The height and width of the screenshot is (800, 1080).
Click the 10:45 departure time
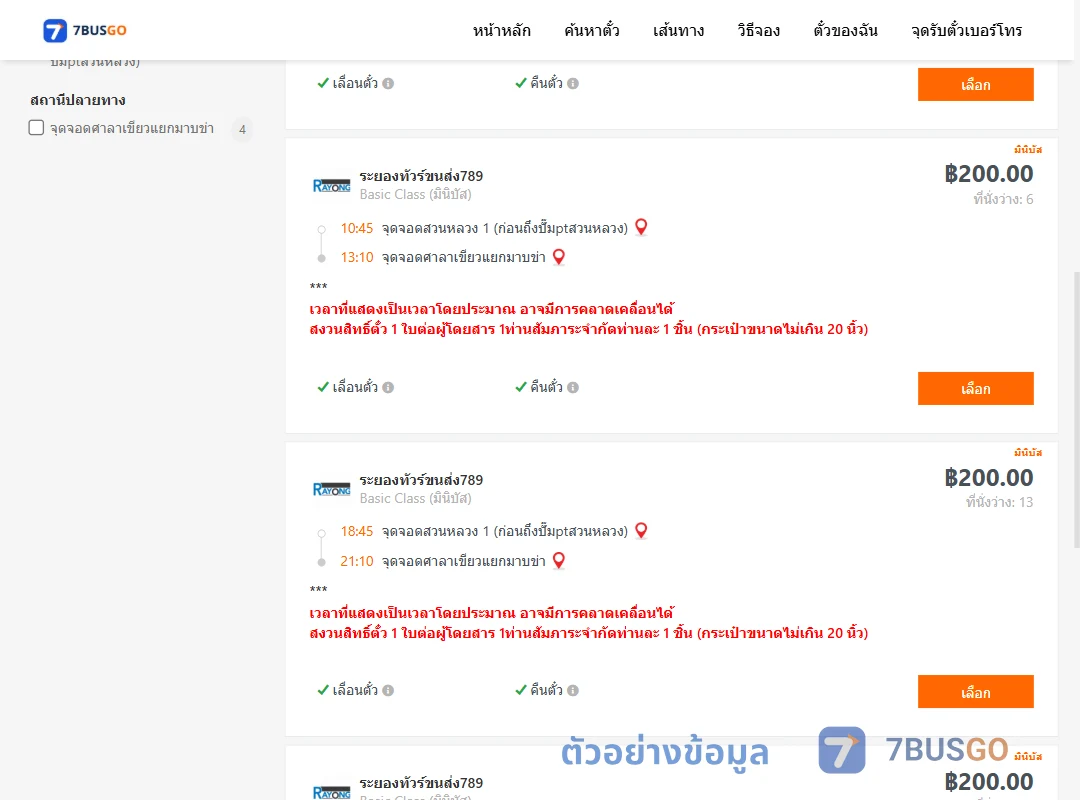357,228
